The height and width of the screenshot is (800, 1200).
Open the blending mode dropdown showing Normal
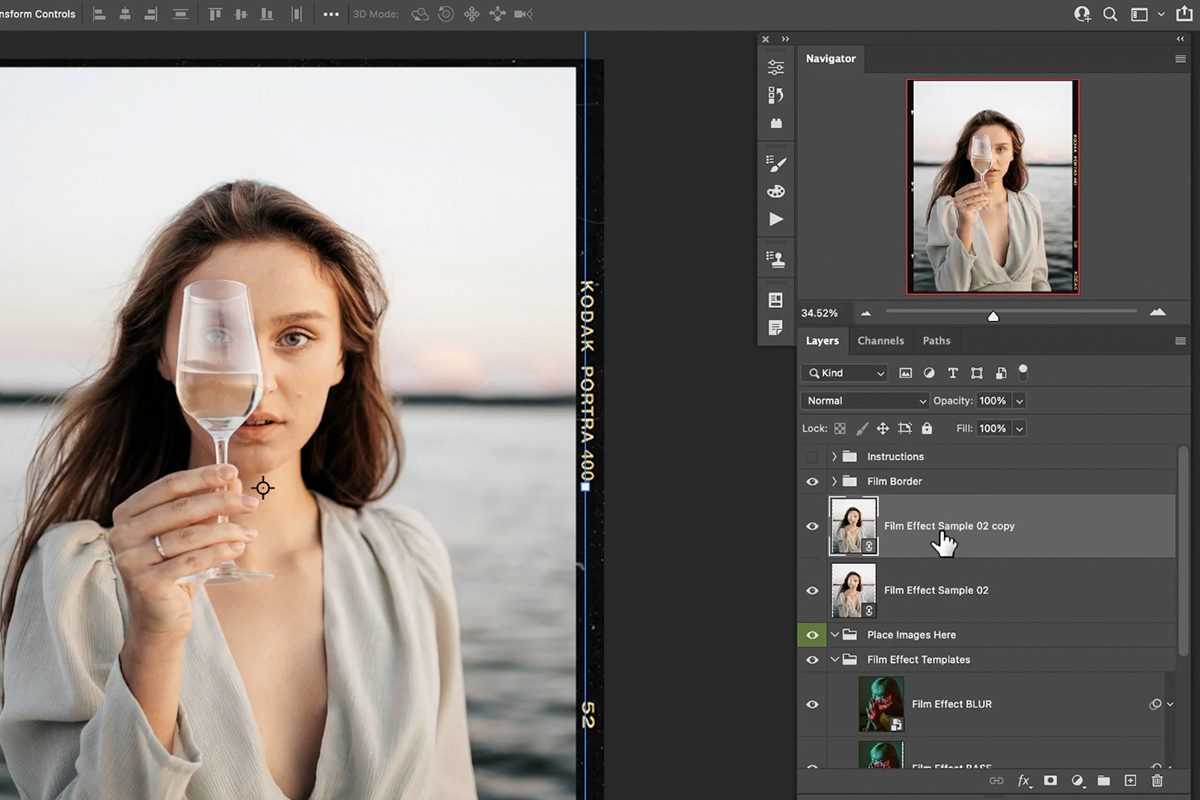pos(863,400)
